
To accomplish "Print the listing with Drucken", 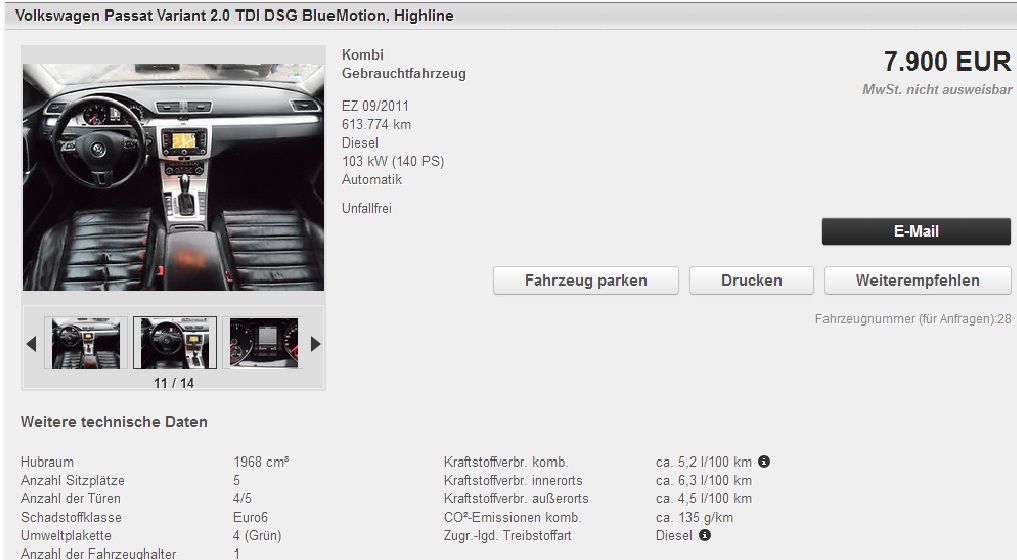I will pos(752,281).
